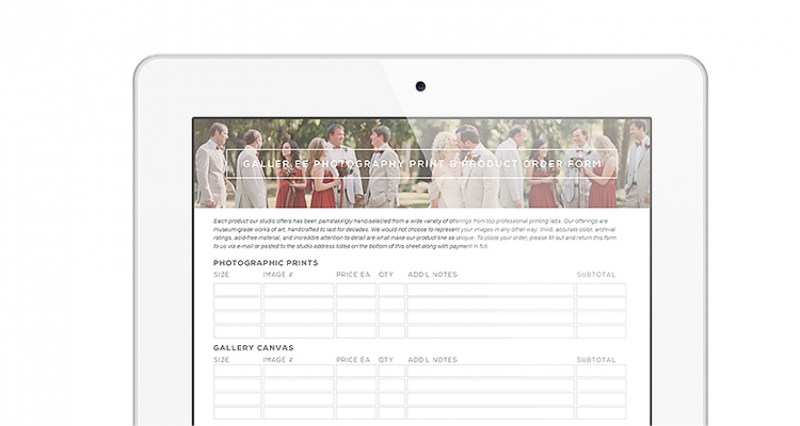Click first Subtotal field in Photographic Prints
800x426 pixels.
click(x=601, y=290)
